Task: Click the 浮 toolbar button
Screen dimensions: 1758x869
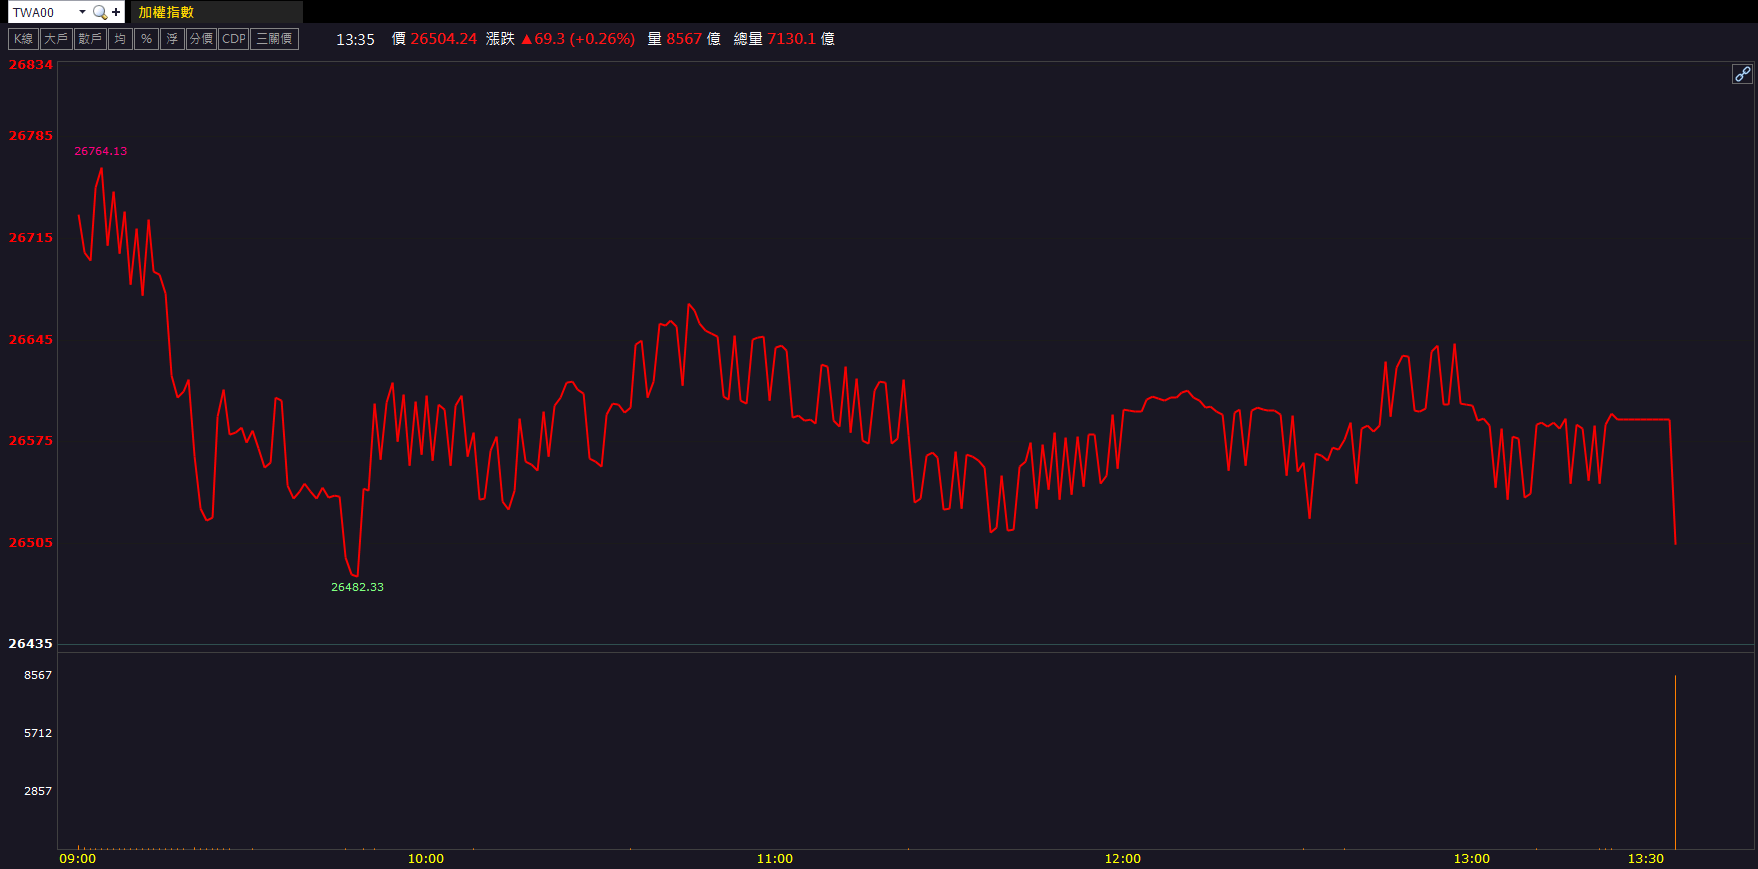Action: pos(172,39)
